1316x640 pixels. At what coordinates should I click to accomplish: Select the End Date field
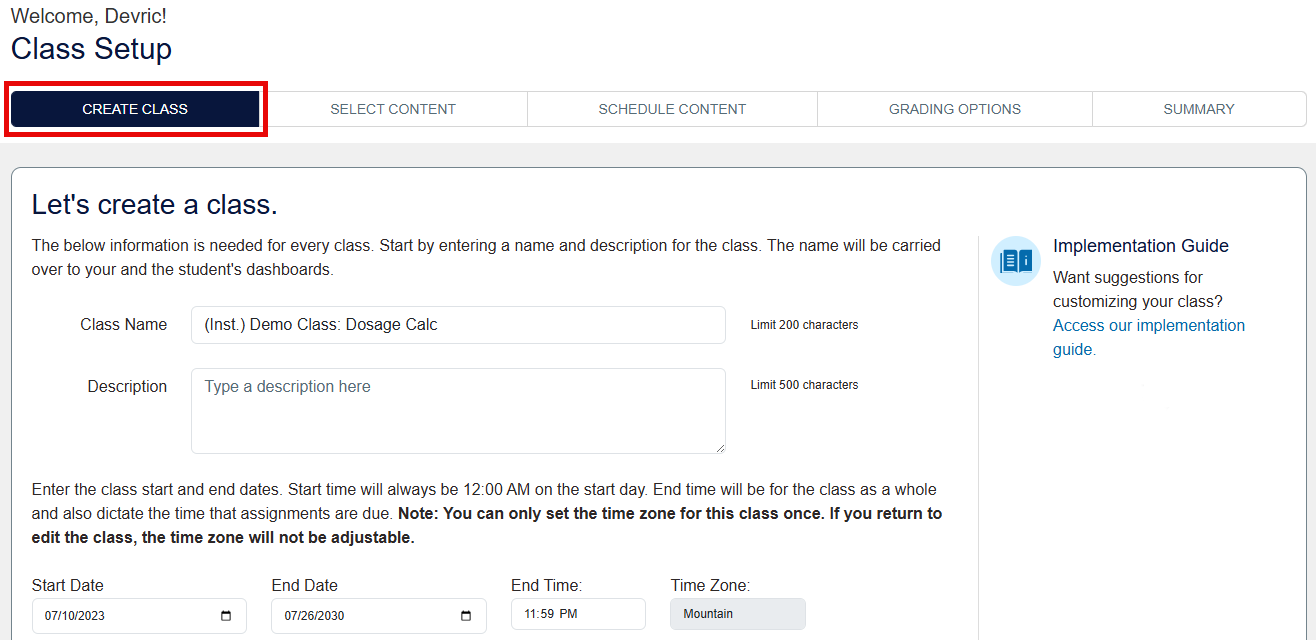click(360, 616)
